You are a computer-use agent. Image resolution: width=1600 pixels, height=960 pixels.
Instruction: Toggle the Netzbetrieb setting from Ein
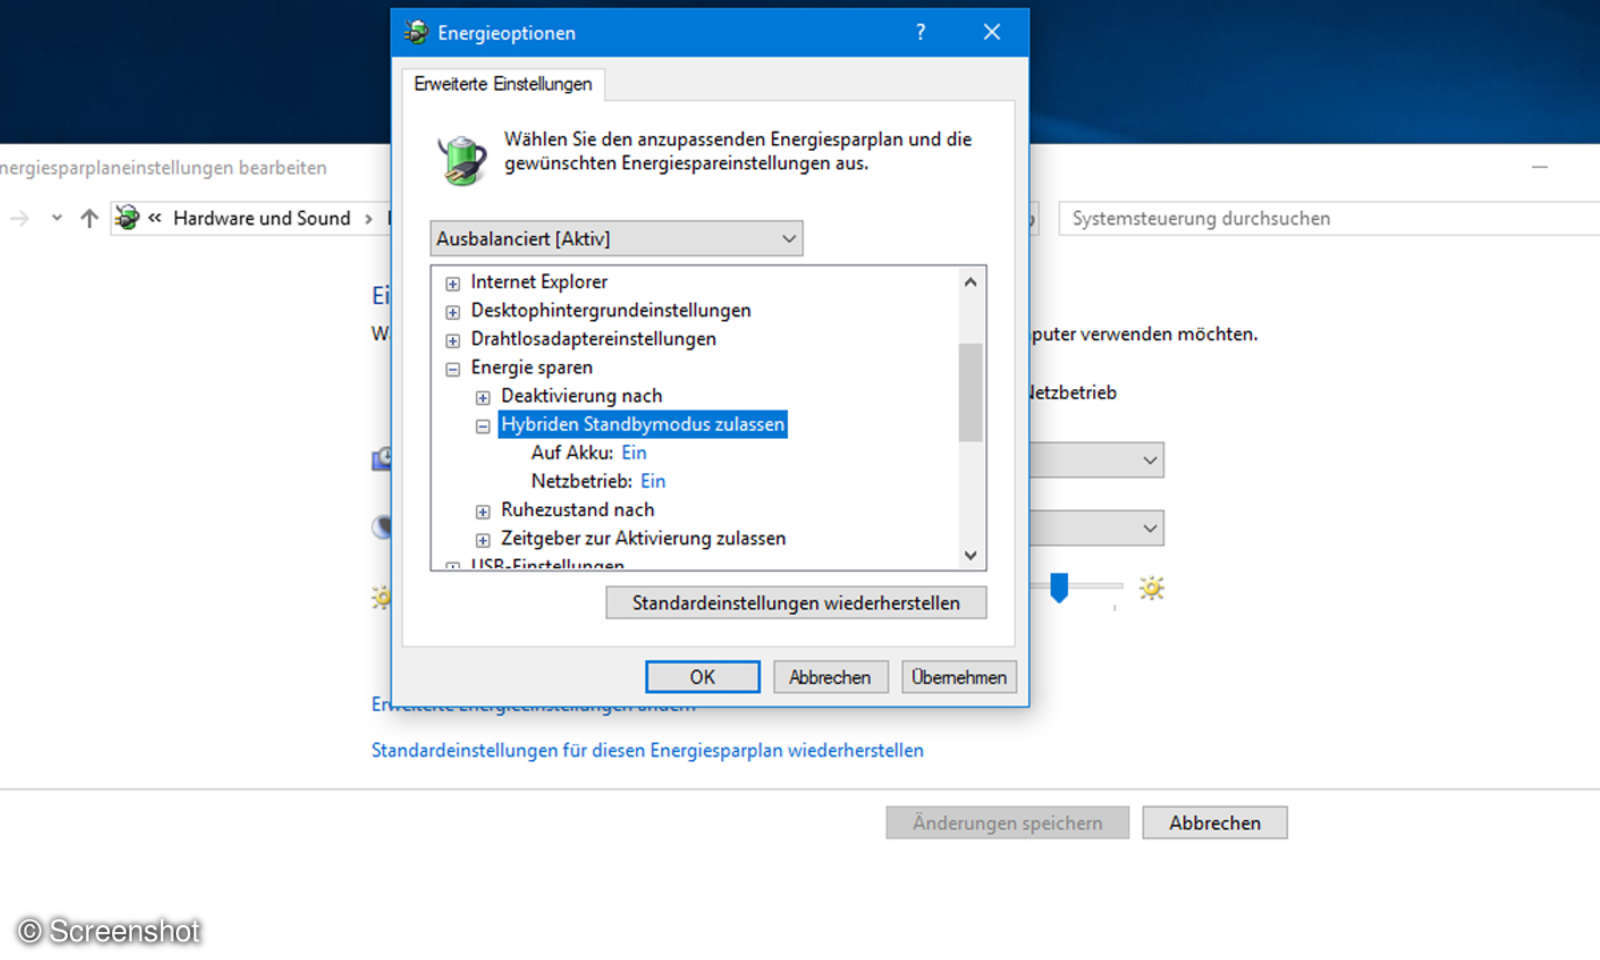point(652,481)
